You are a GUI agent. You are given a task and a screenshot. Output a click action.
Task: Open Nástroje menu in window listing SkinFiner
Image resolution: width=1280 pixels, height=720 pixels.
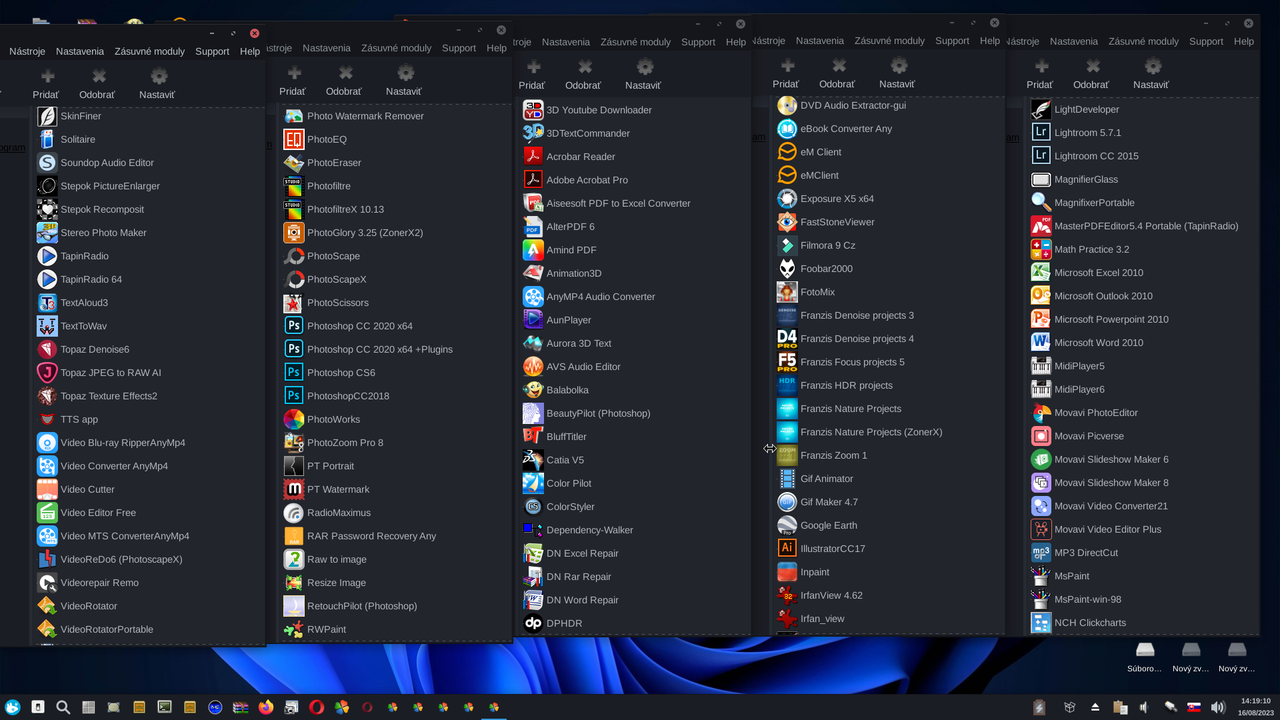(x=27, y=51)
